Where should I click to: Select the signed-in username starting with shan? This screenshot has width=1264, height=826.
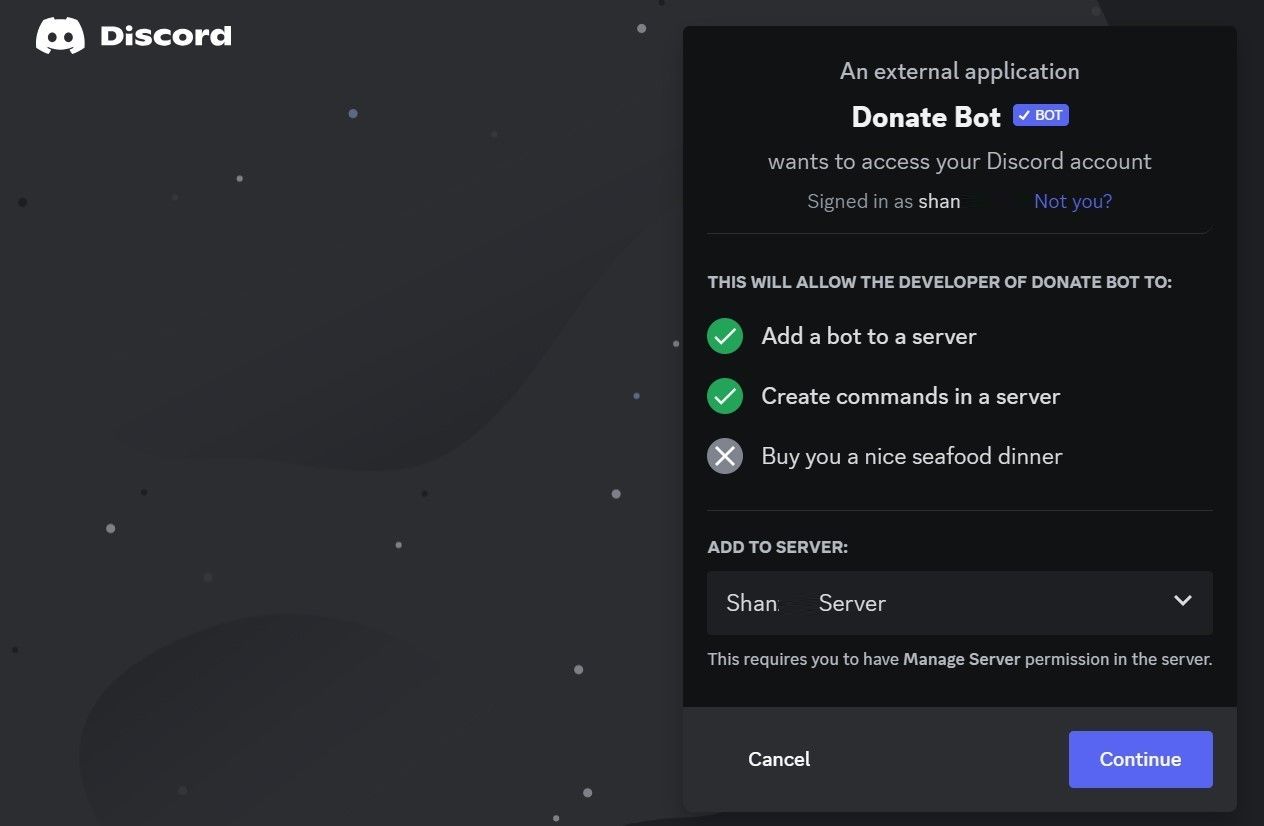click(x=939, y=202)
